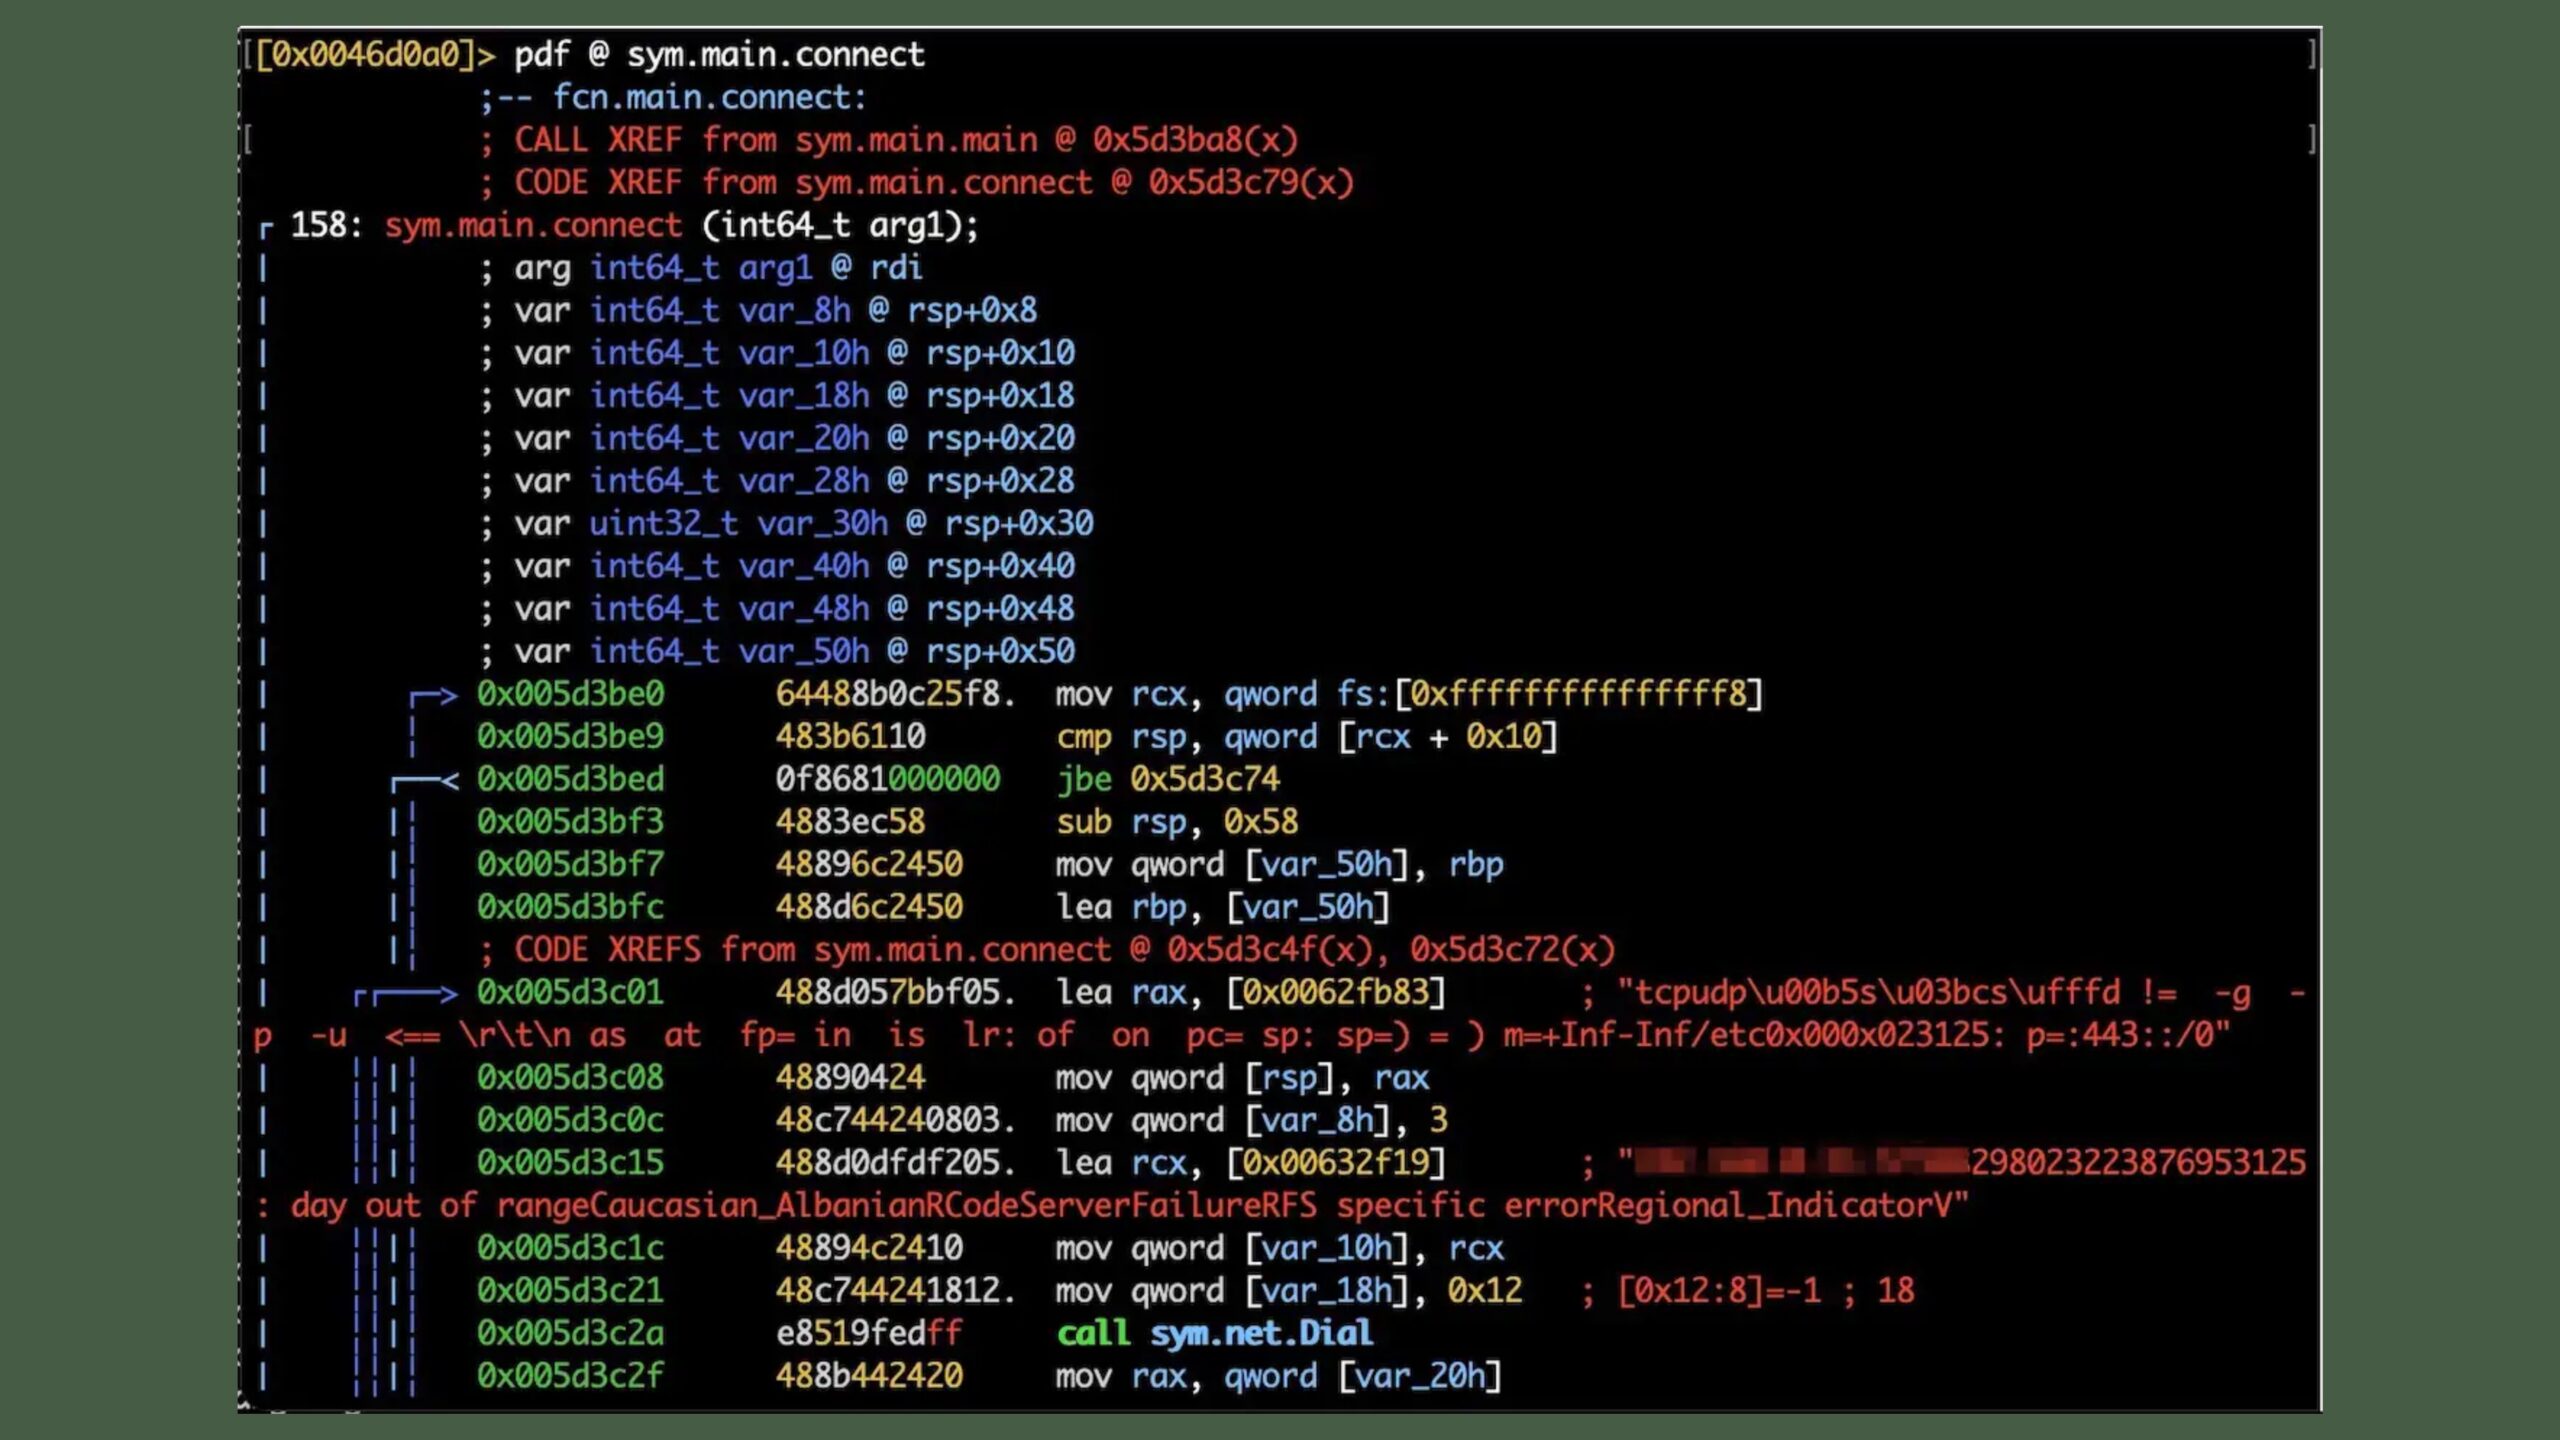This screenshot has width=2560, height=1440.
Task: Select function signature 'sym.main.connect (int64_t arg1);'
Action: pyautogui.click(x=681, y=225)
